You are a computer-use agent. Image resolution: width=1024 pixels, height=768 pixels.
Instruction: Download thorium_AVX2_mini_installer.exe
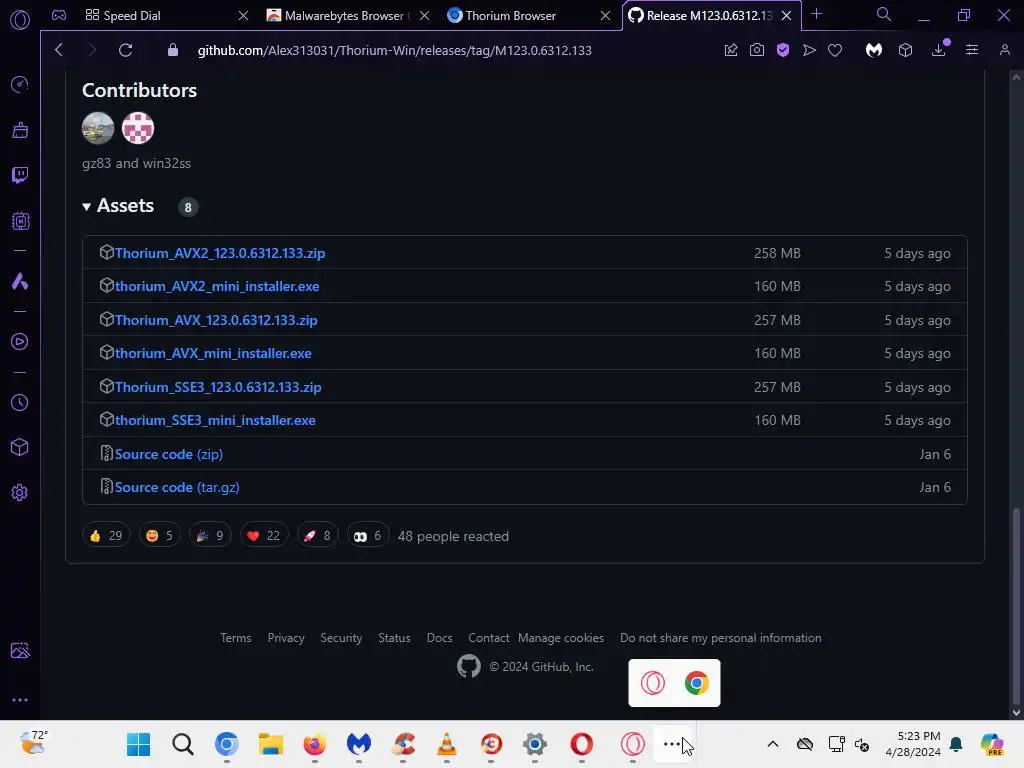[217, 287]
